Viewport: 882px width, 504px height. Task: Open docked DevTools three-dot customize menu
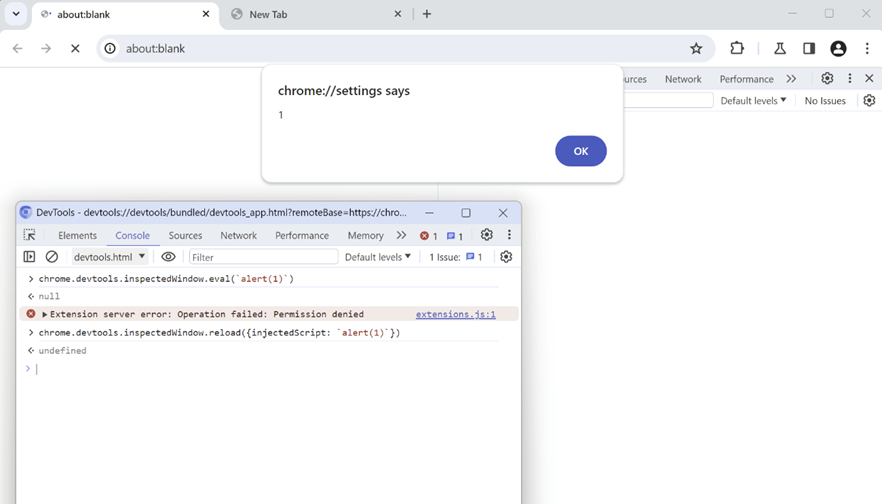pos(850,78)
